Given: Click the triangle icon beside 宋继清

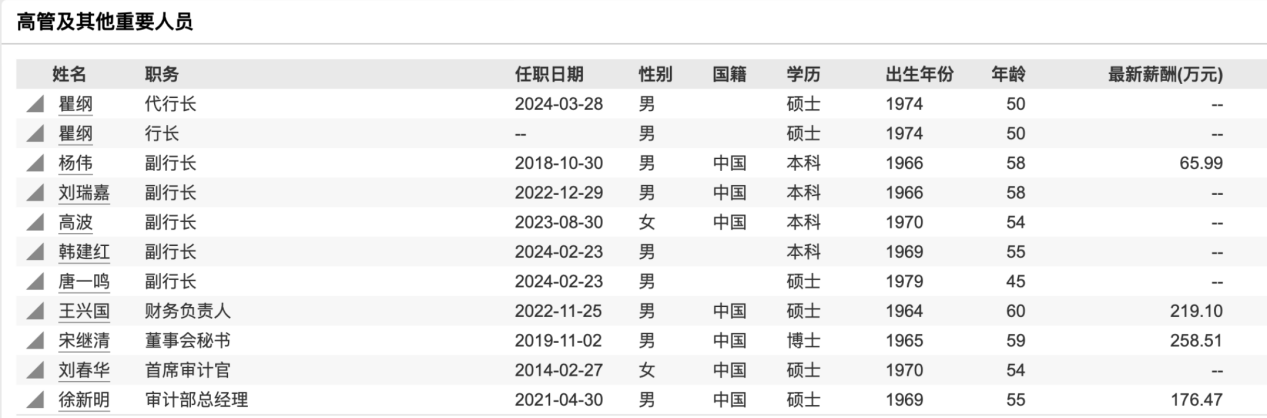Looking at the screenshot, I should point(36,341).
